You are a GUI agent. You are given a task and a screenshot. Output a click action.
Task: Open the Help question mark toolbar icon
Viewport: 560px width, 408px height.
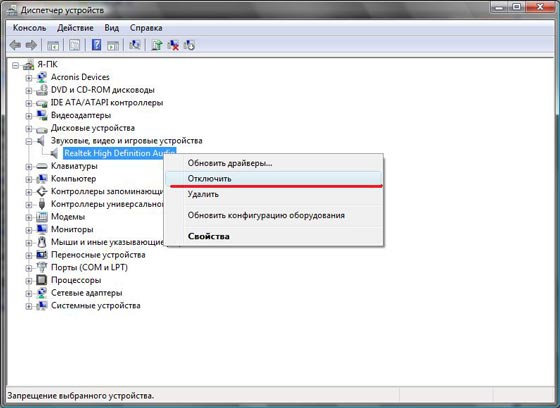(96, 45)
